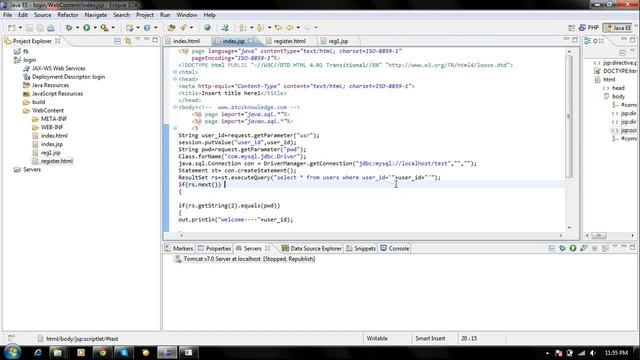Click the Back navigation arrow in toolbar

coord(289,28)
